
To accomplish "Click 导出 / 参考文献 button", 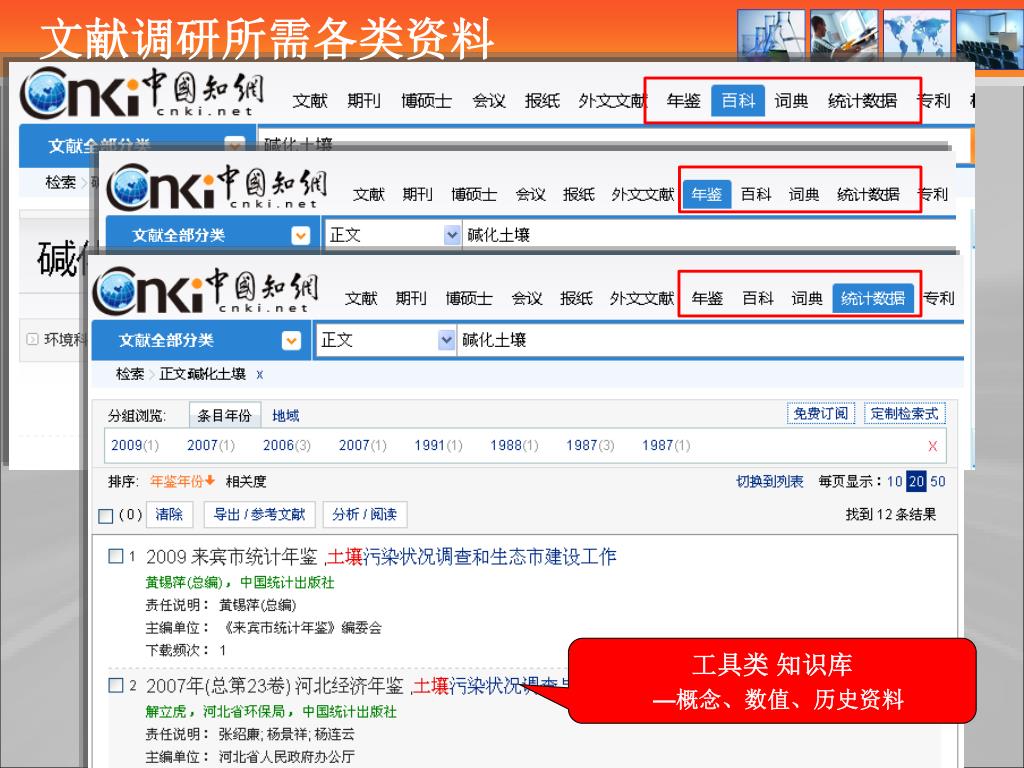I will coord(259,515).
